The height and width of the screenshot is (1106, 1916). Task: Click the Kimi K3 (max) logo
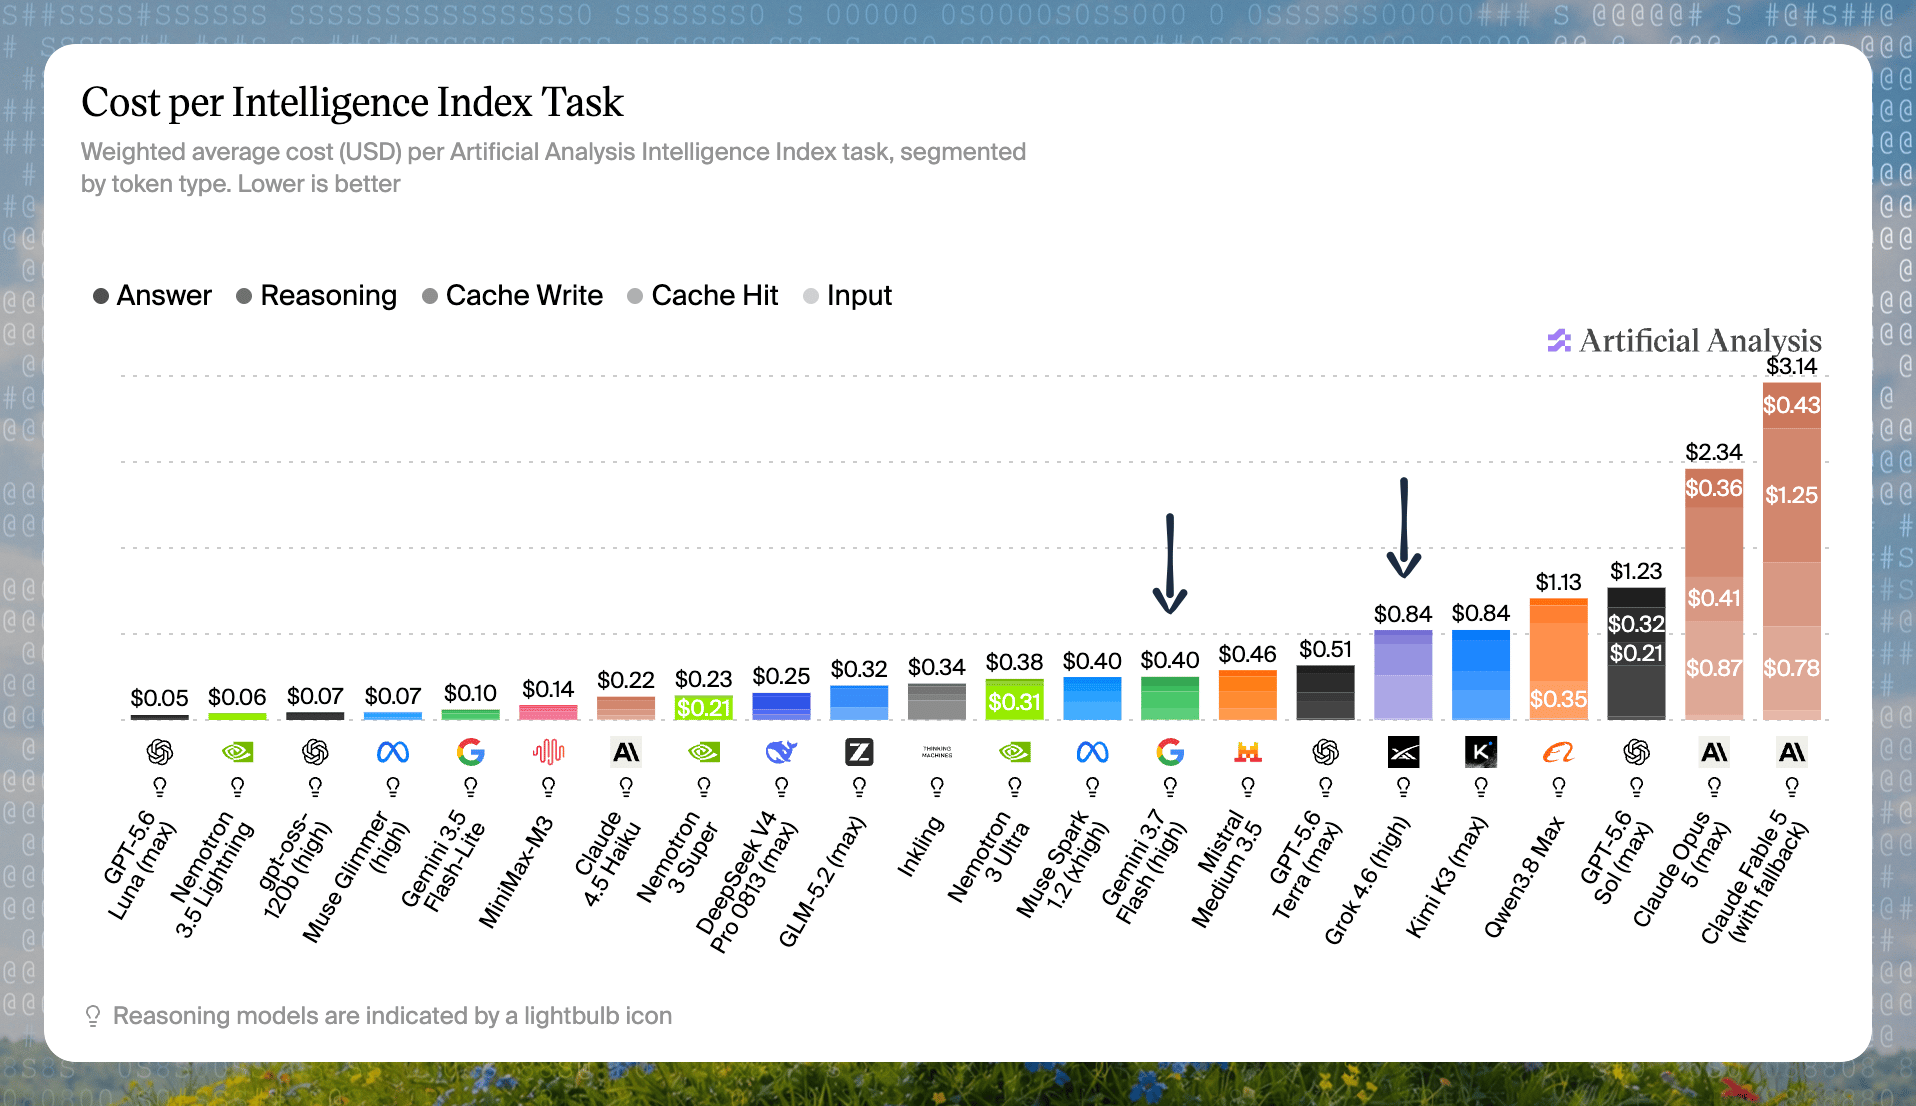click(x=1481, y=752)
